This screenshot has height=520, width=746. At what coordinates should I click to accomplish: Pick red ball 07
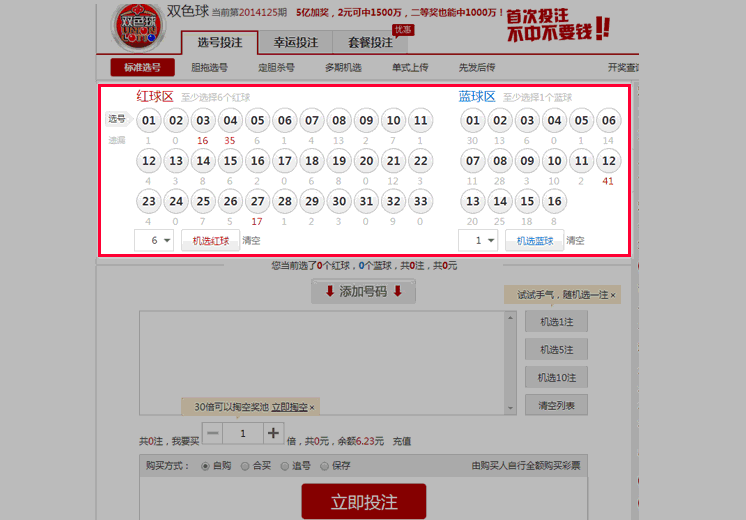click(312, 120)
